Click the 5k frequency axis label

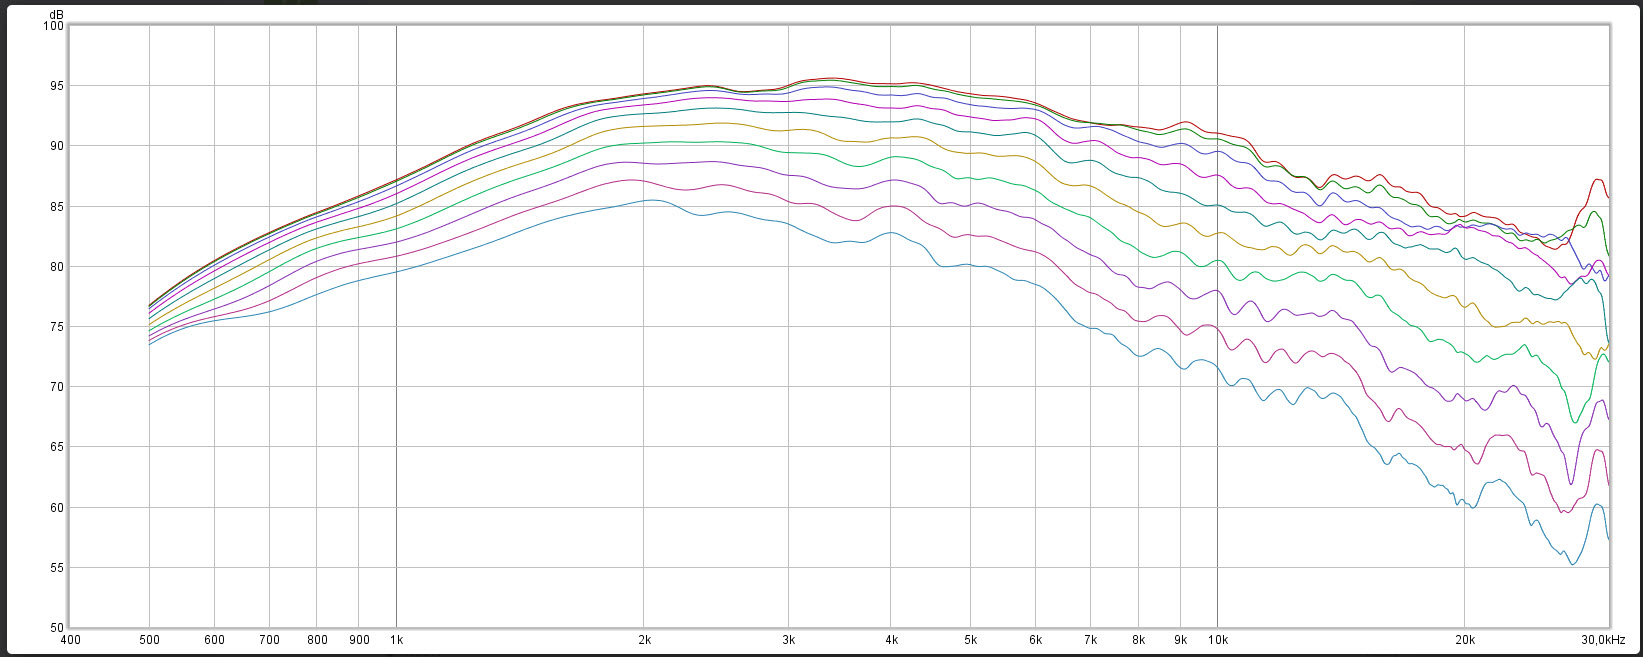click(x=971, y=640)
